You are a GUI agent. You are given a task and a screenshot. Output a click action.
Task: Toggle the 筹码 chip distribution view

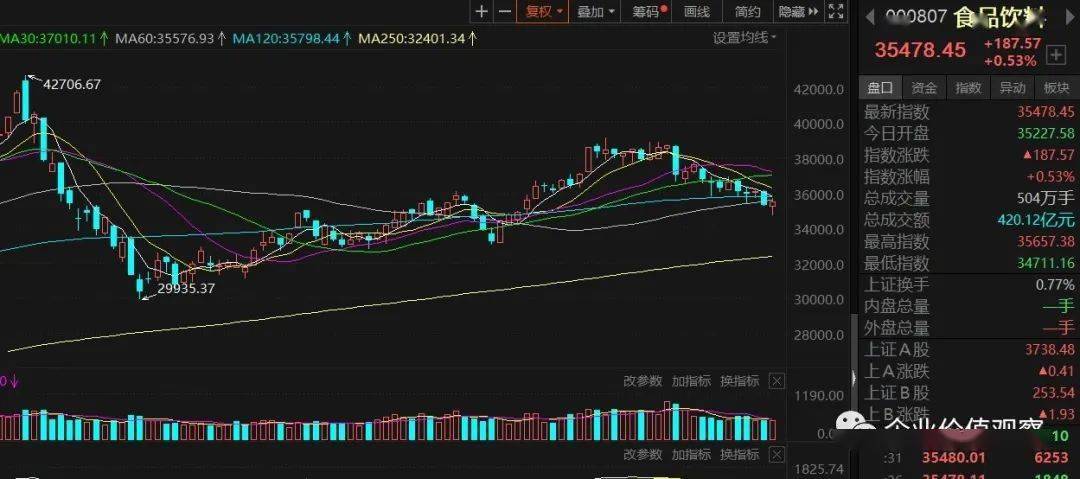pos(649,11)
